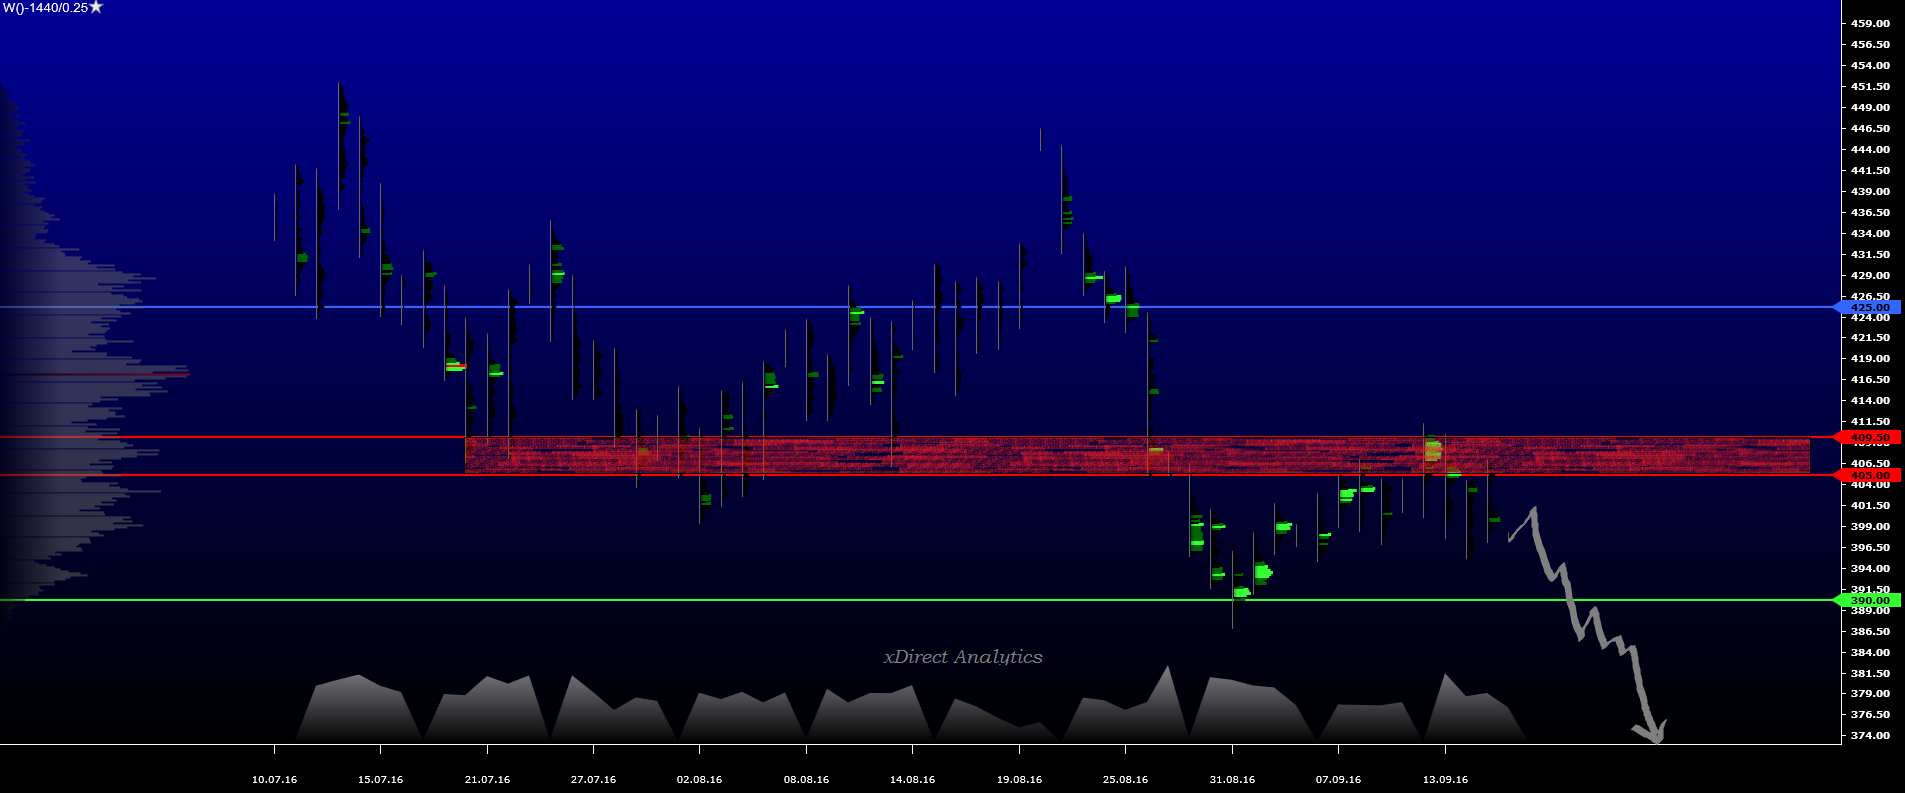Click the red peak line in volume profile

150,375
